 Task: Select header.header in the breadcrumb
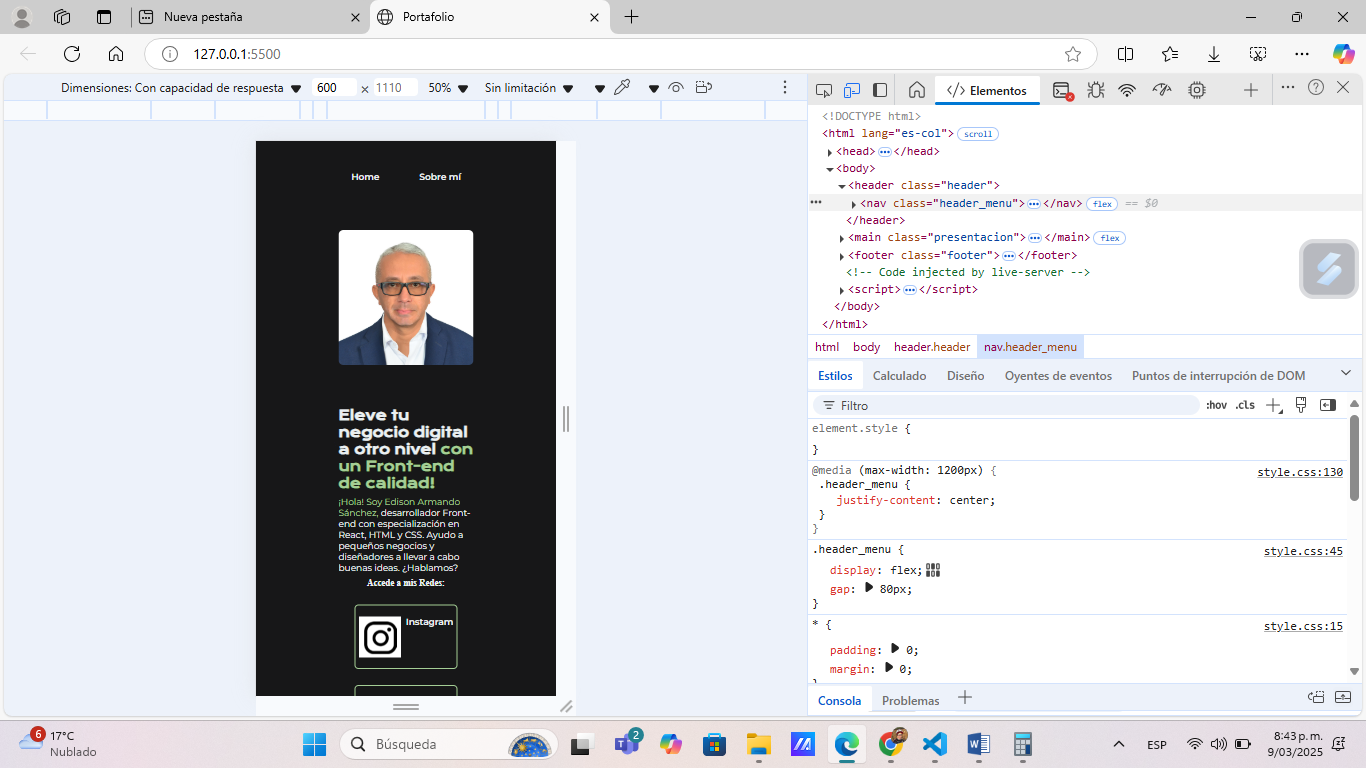[932, 347]
